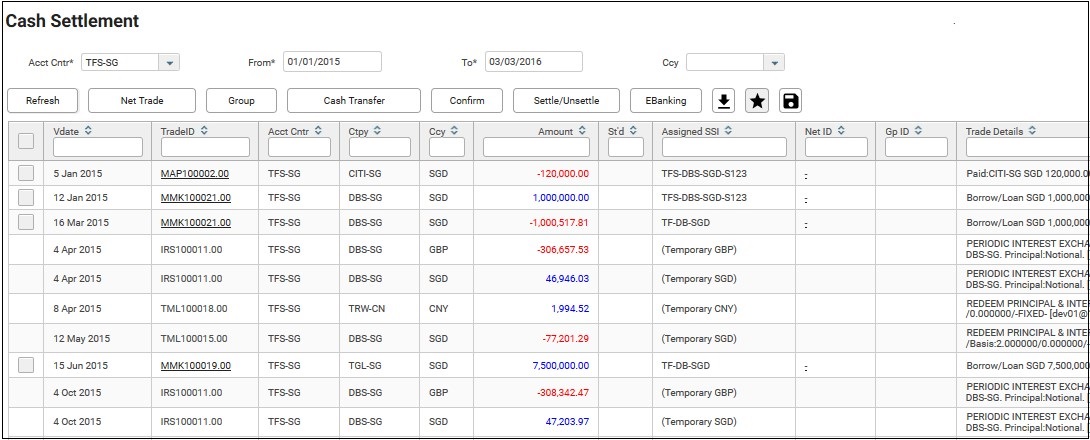
Task: Click the download icon button
Action: 724,101
